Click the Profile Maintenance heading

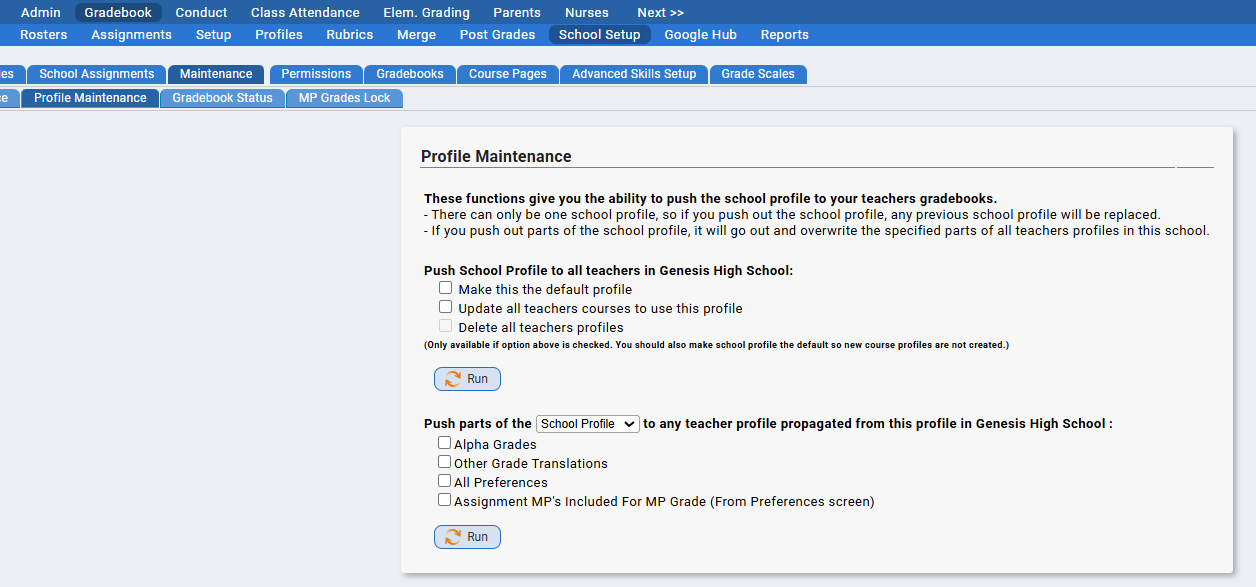[496, 156]
